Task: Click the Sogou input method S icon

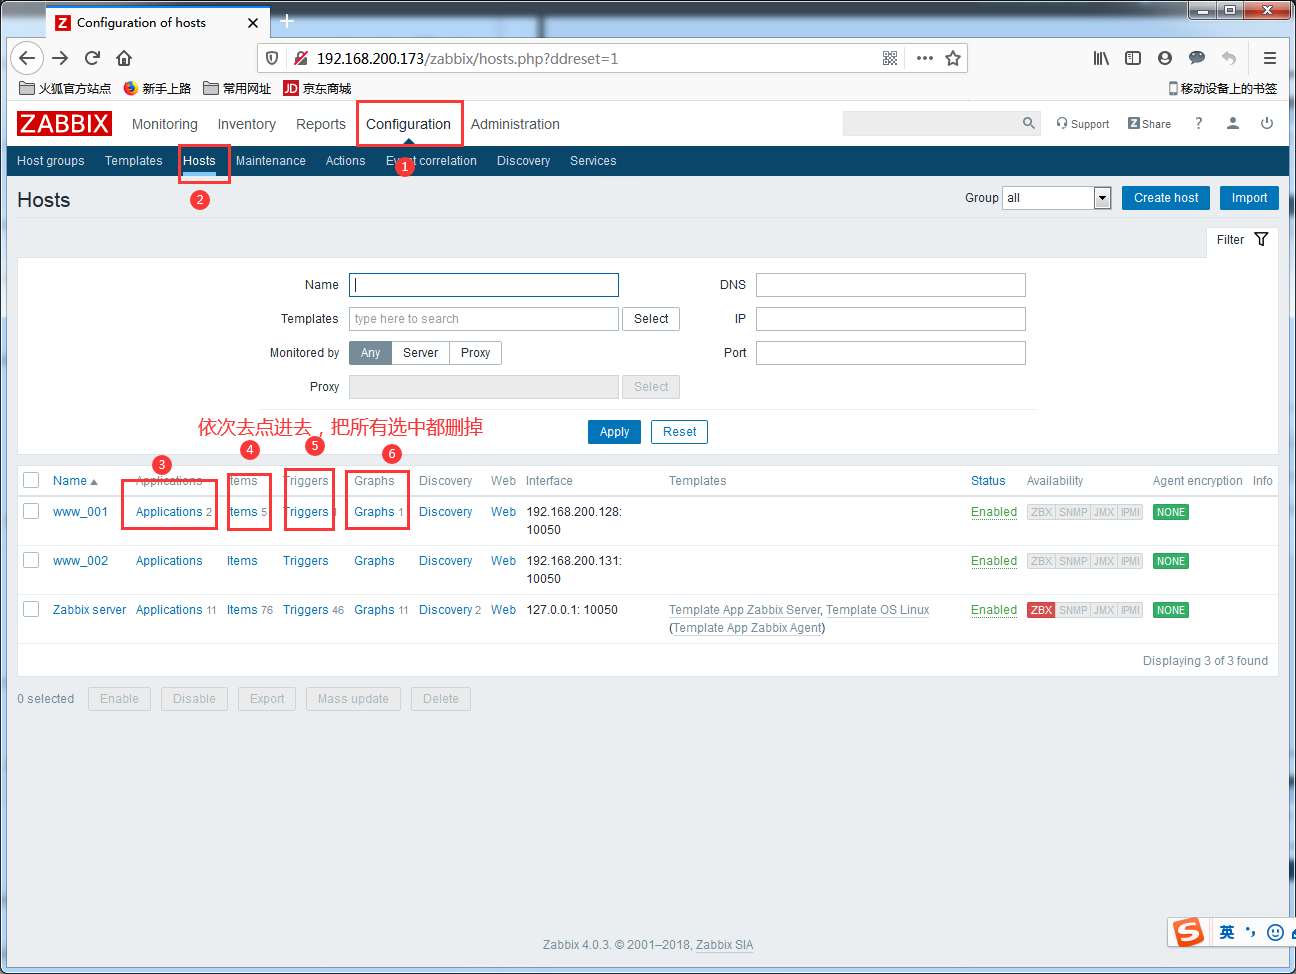Action: tap(1188, 932)
